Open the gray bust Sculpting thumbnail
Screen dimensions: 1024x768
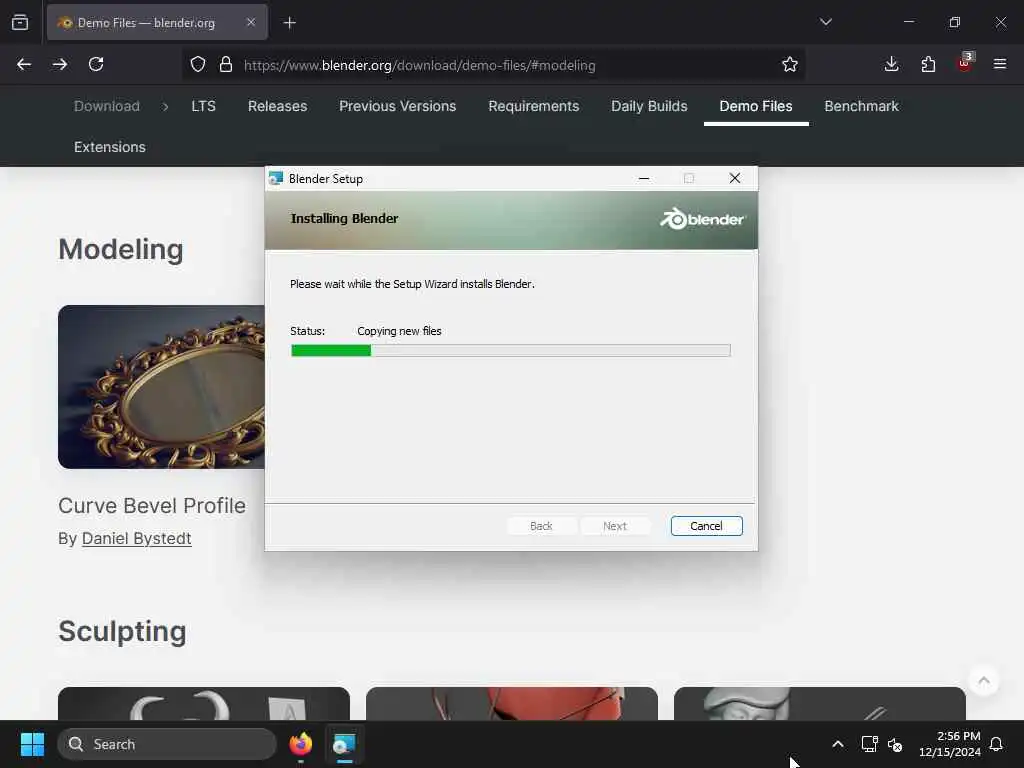820,703
